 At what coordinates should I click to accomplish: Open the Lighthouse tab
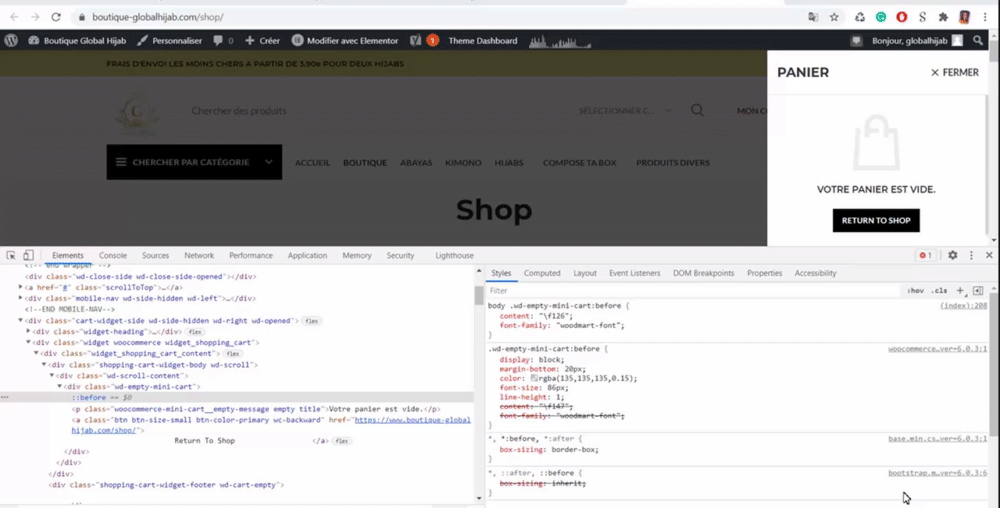point(454,255)
